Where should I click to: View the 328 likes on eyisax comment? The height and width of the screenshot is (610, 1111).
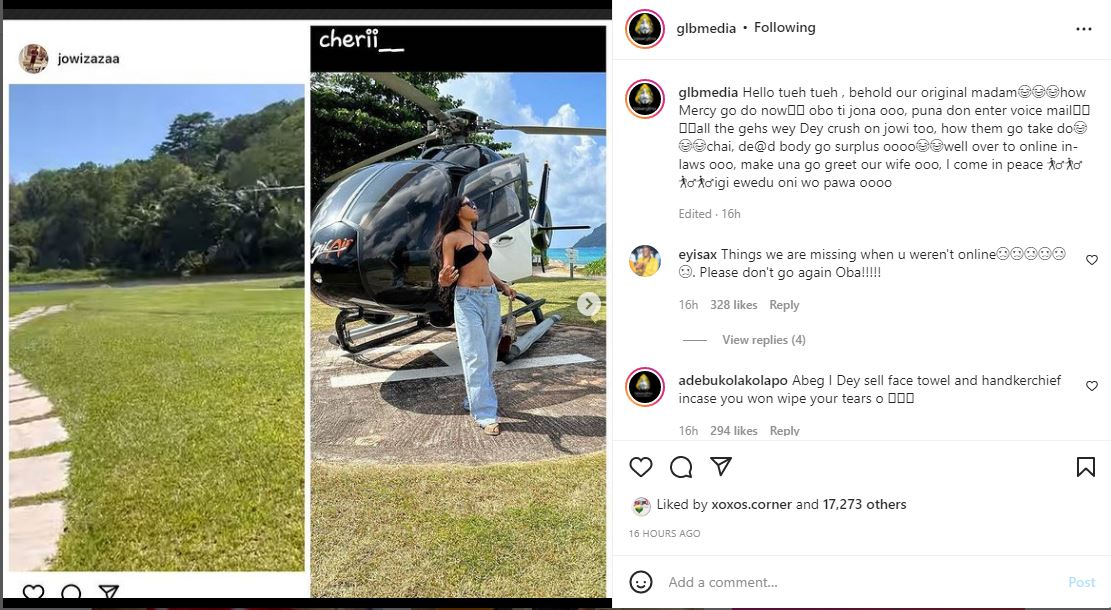[733, 305]
